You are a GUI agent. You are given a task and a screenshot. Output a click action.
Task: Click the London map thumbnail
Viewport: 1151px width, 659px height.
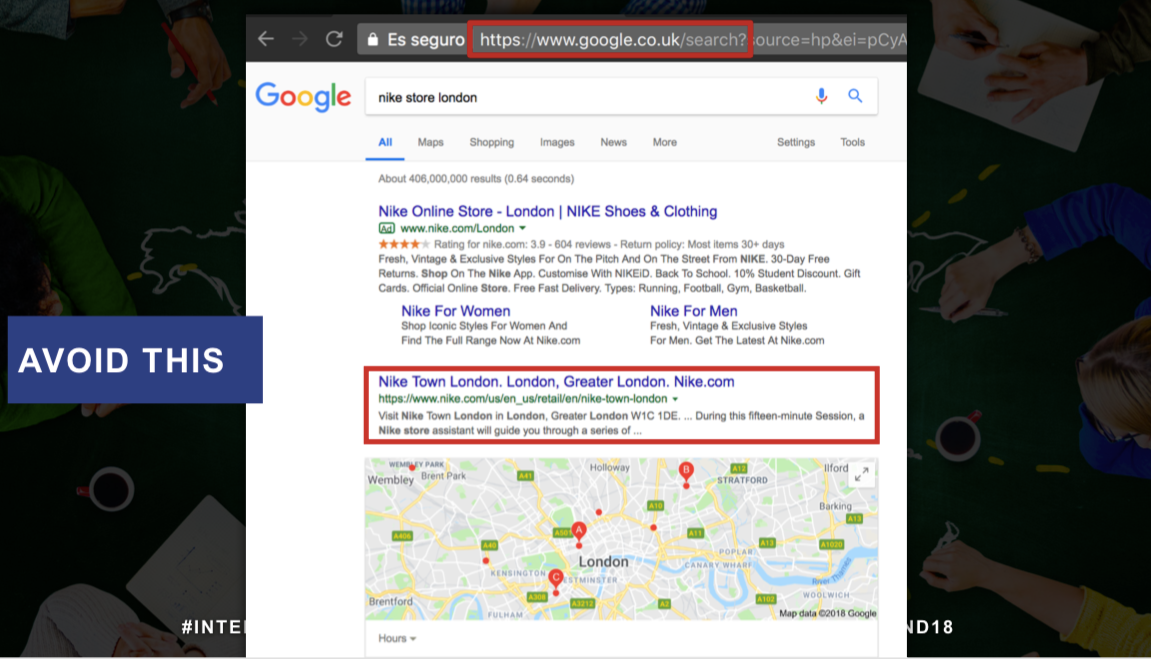(621, 539)
